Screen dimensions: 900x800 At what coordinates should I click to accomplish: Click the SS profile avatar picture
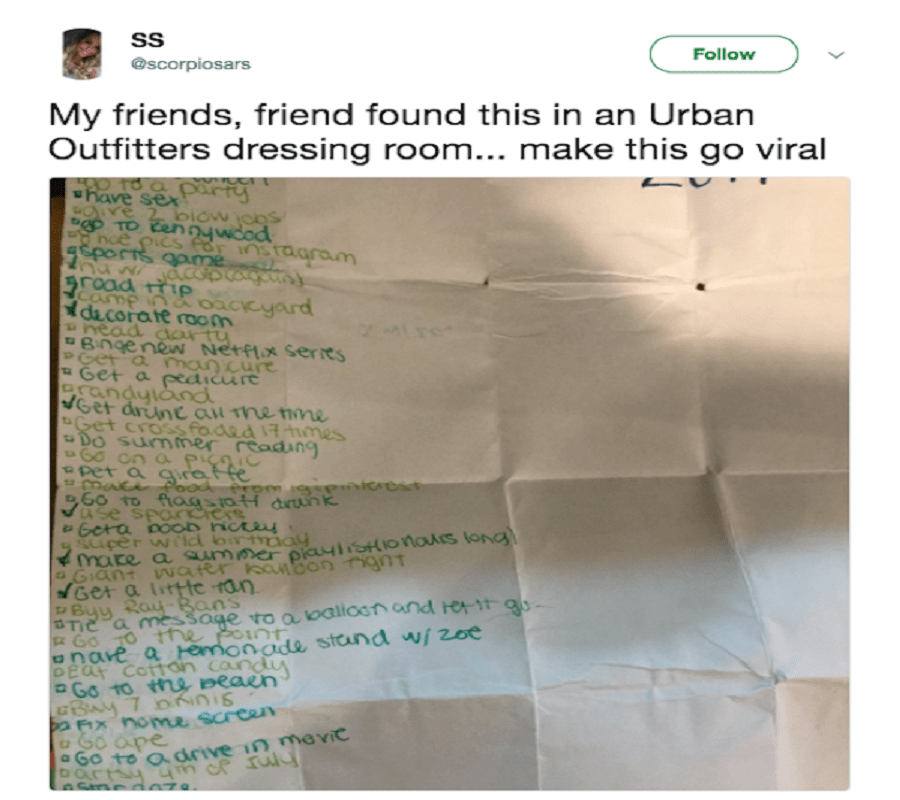click(82, 54)
